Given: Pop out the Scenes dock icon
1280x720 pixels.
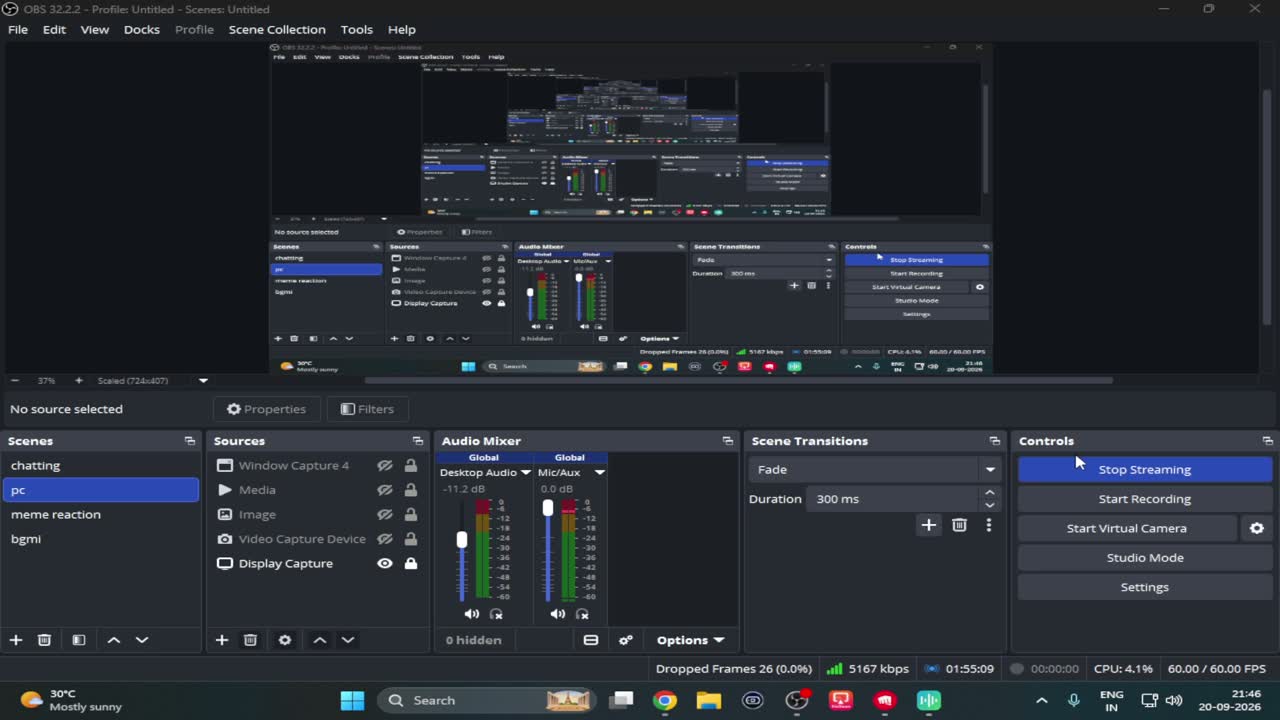Looking at the screenshot, I should [190, 441].
